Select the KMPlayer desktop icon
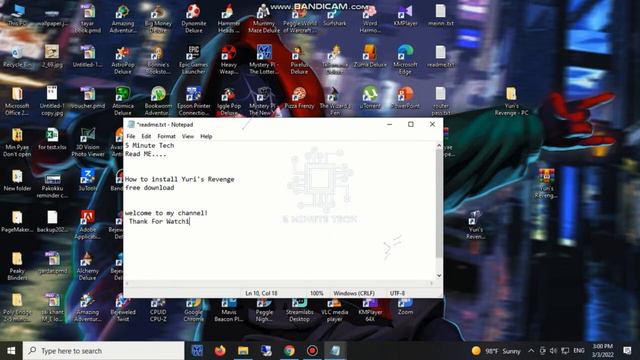The width and height of the screenshot is (640, 360). click(405, 16)
